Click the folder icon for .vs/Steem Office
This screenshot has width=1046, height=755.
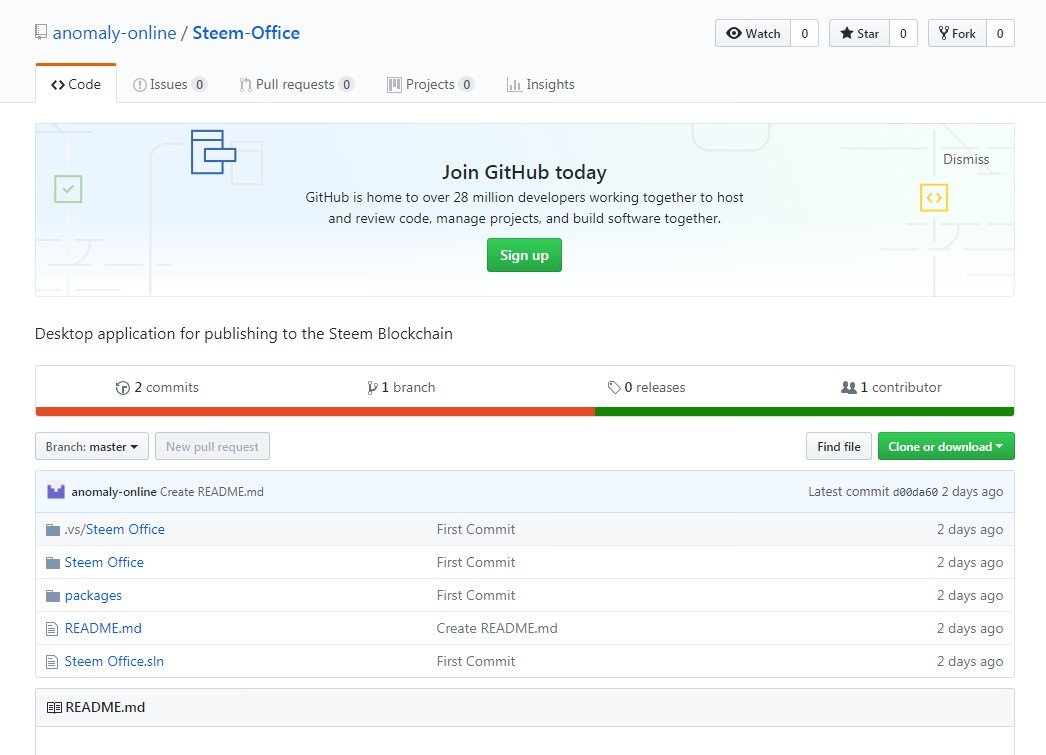[53, 530]
